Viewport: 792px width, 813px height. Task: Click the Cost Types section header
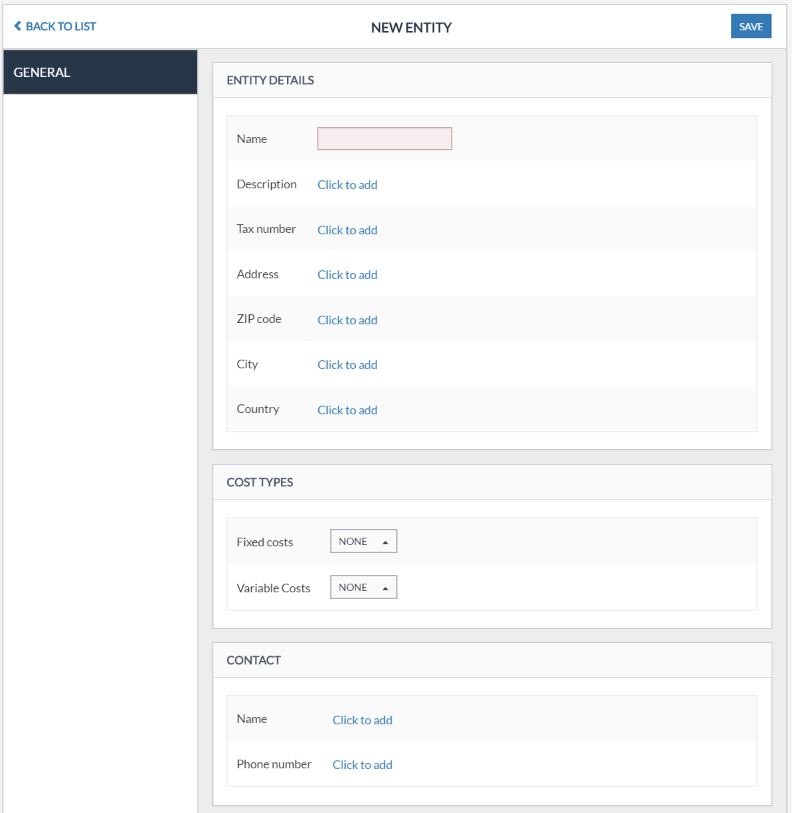260,482
